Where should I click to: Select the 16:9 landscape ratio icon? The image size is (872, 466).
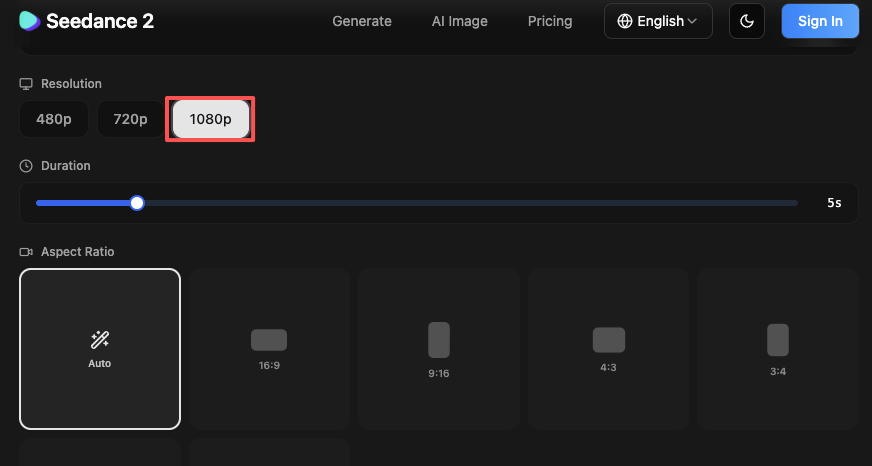pyautogui.click(x=268, y=340)
